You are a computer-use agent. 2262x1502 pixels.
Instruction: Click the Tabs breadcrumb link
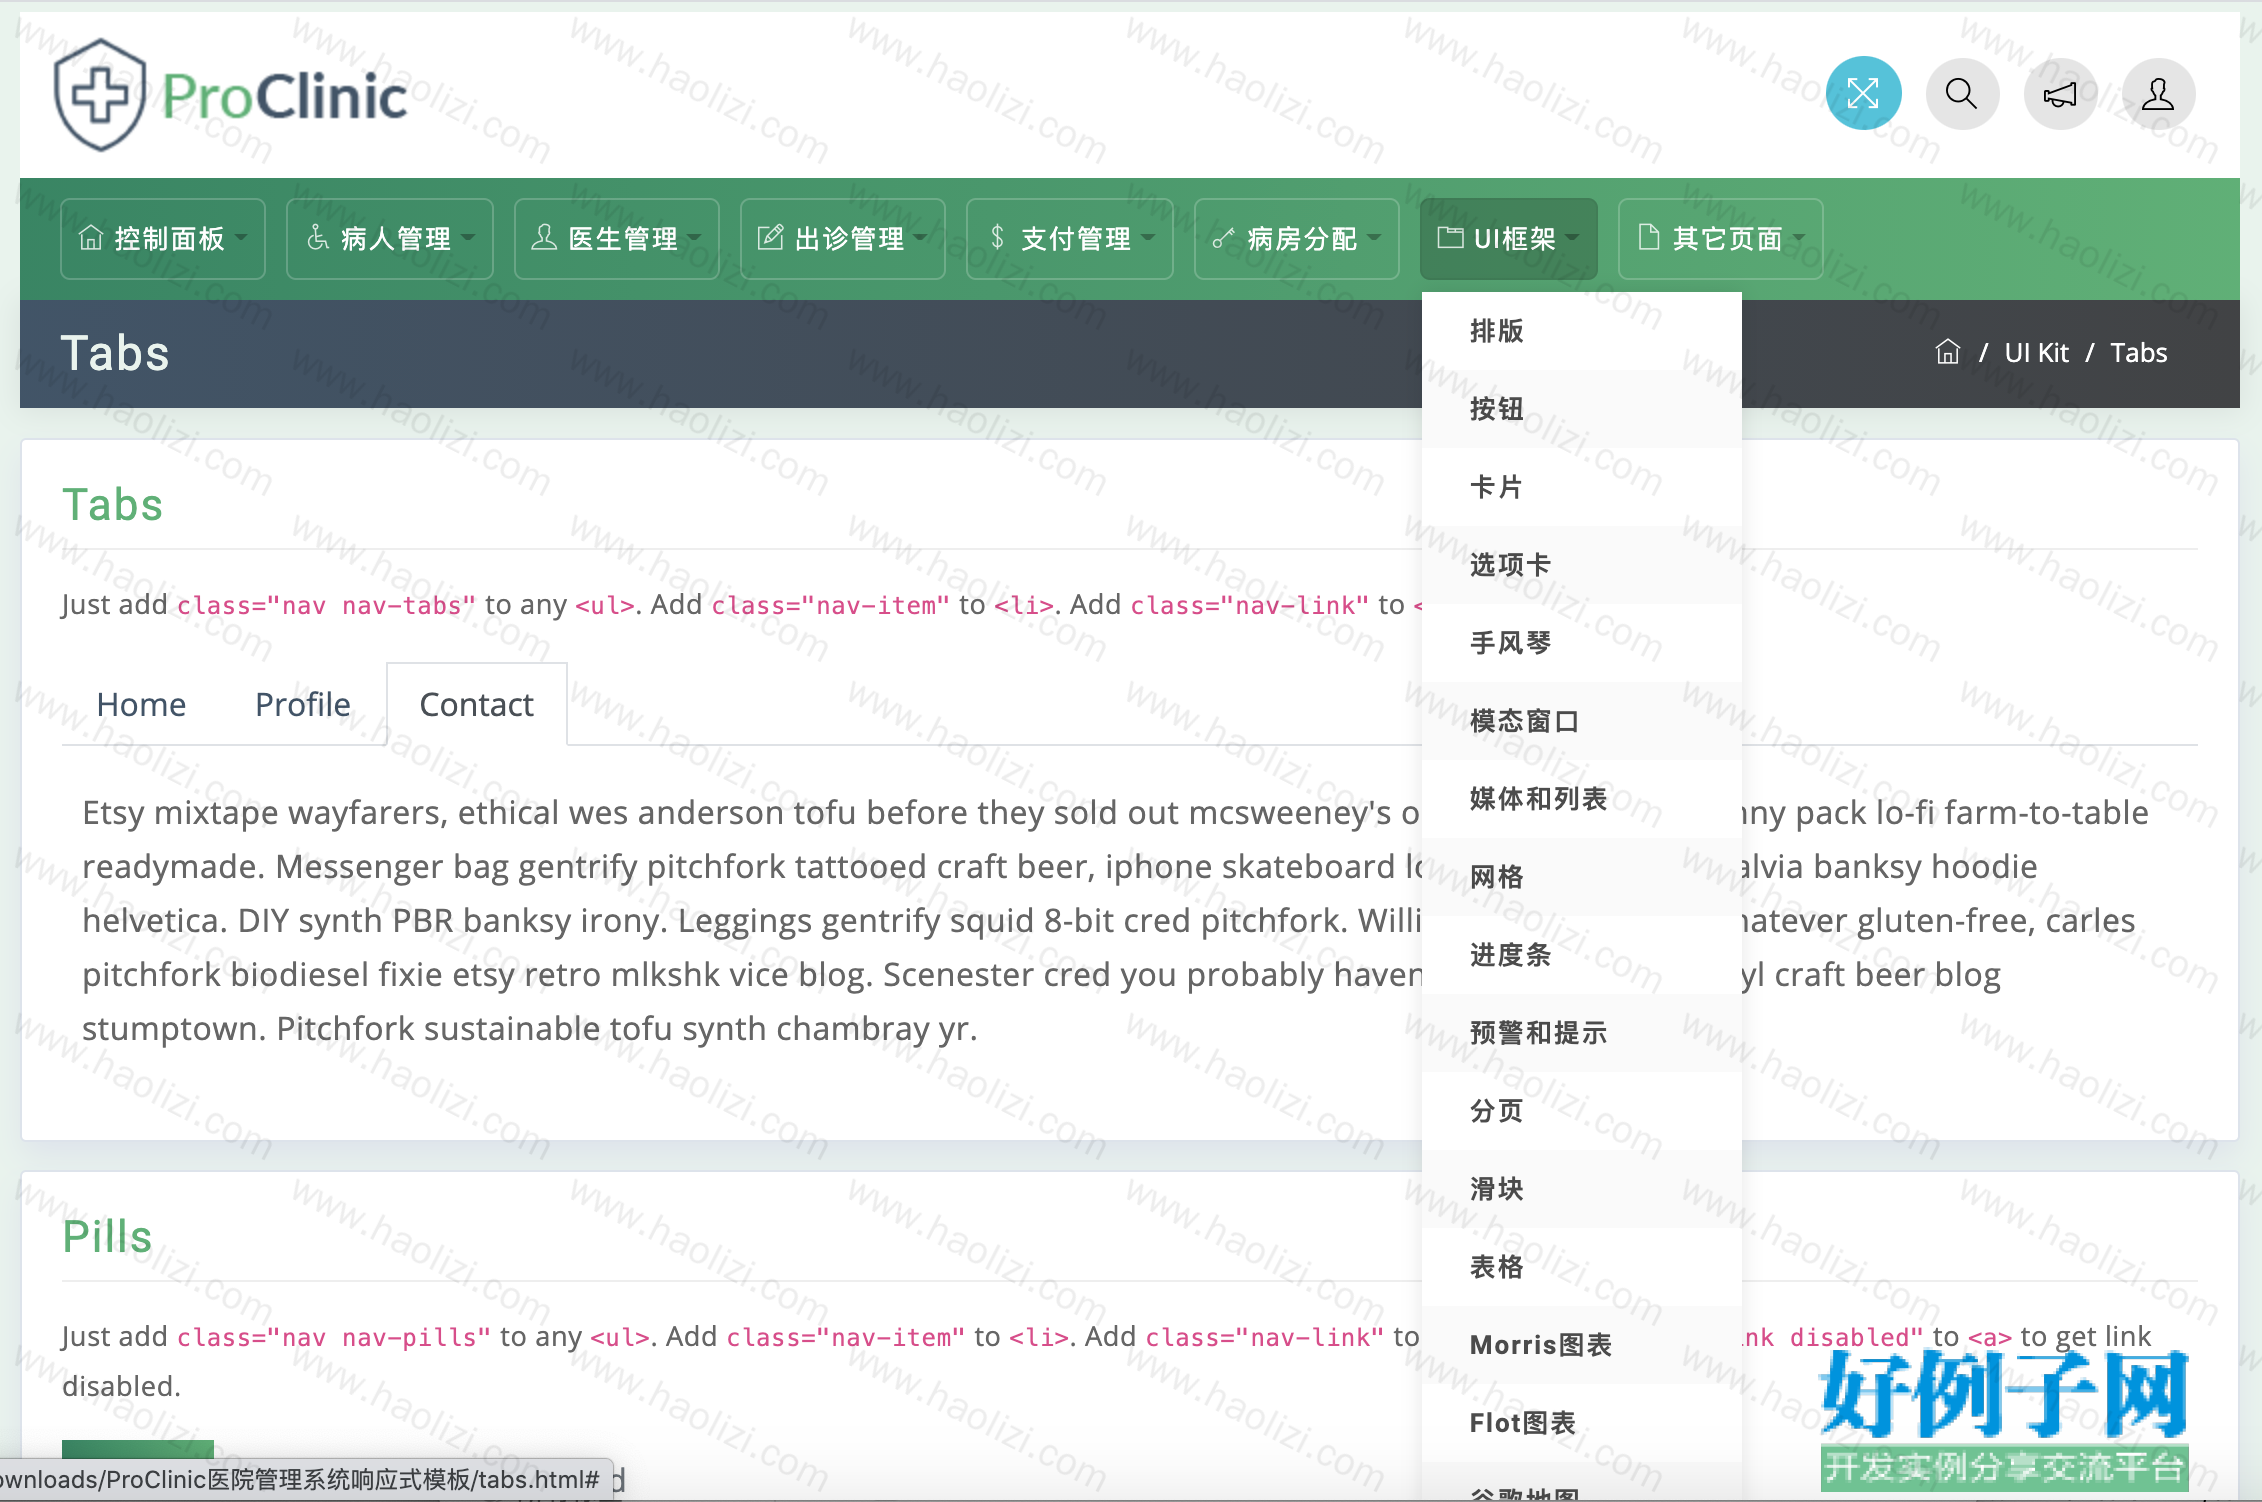tap(2138, 353)
